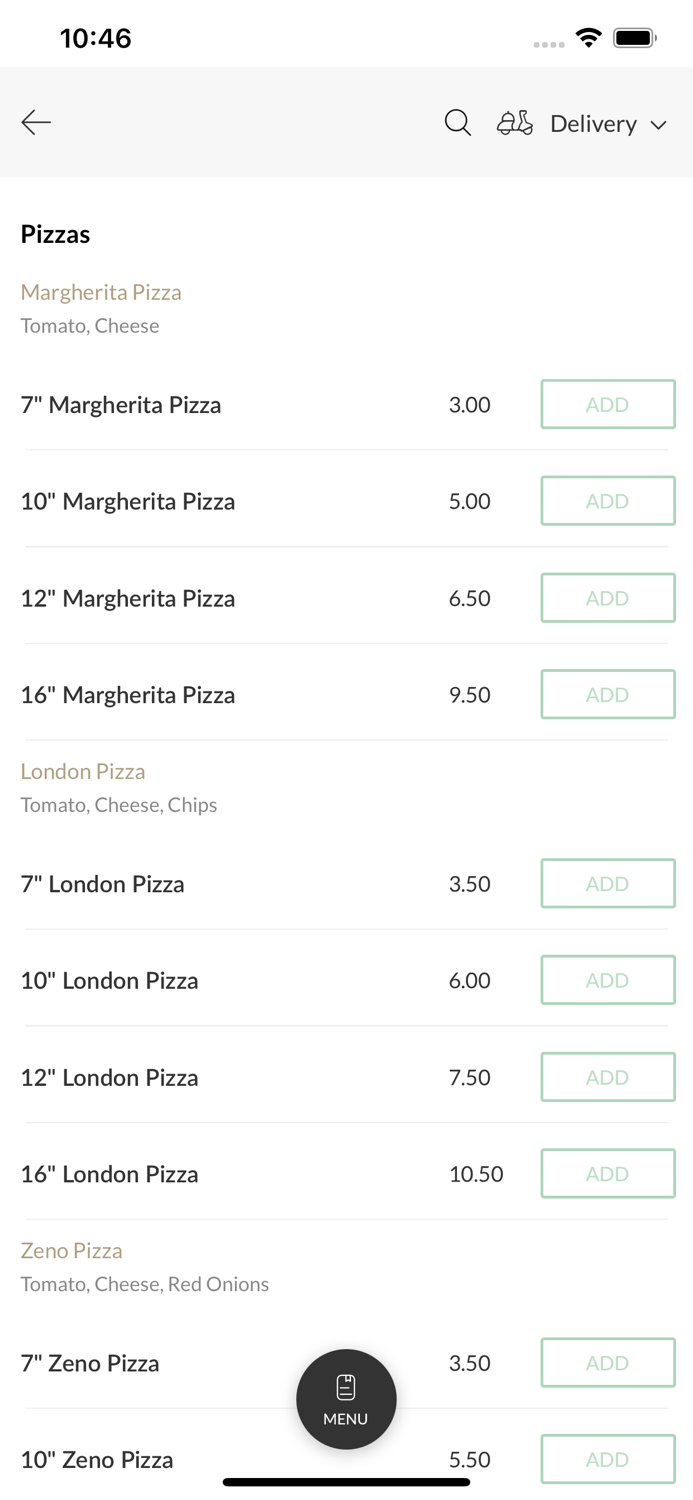Image resolution: width=693 pixels, height=1500 pixels.
Task: Tap the battery indicator in status bar
Action: tap(634, 36)
